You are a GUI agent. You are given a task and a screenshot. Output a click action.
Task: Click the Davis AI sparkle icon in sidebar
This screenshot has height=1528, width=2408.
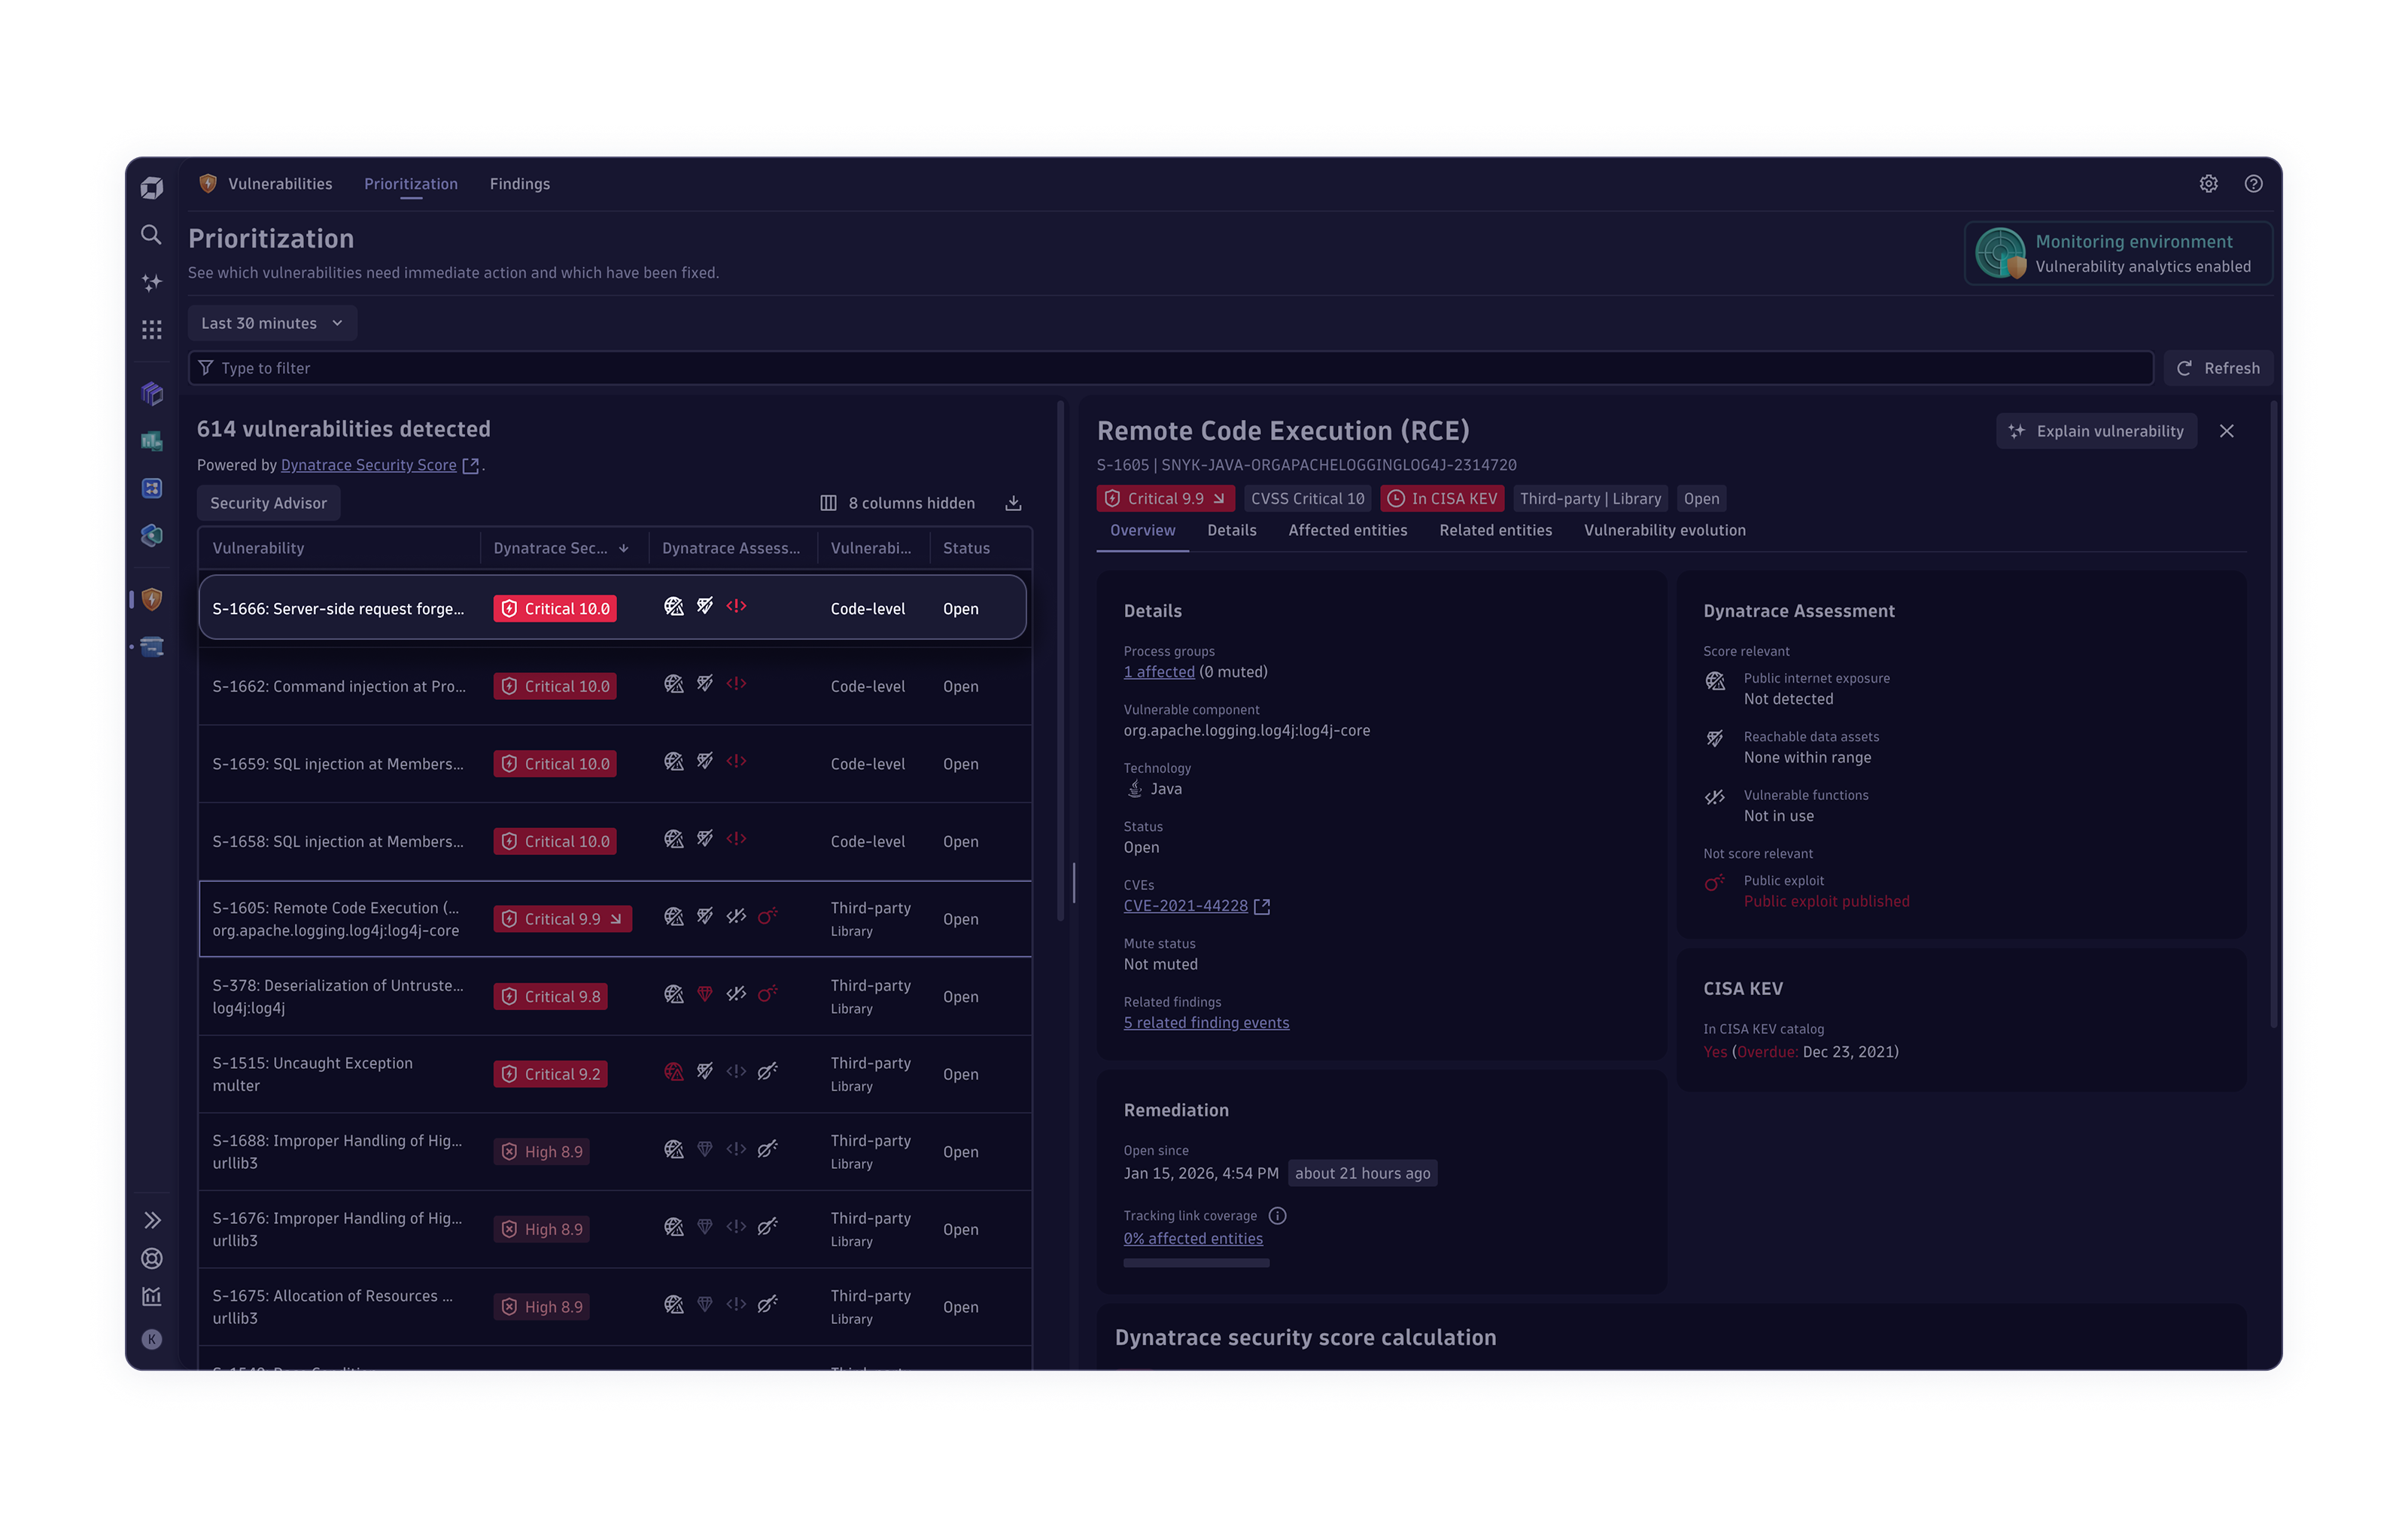click(151, 283)
